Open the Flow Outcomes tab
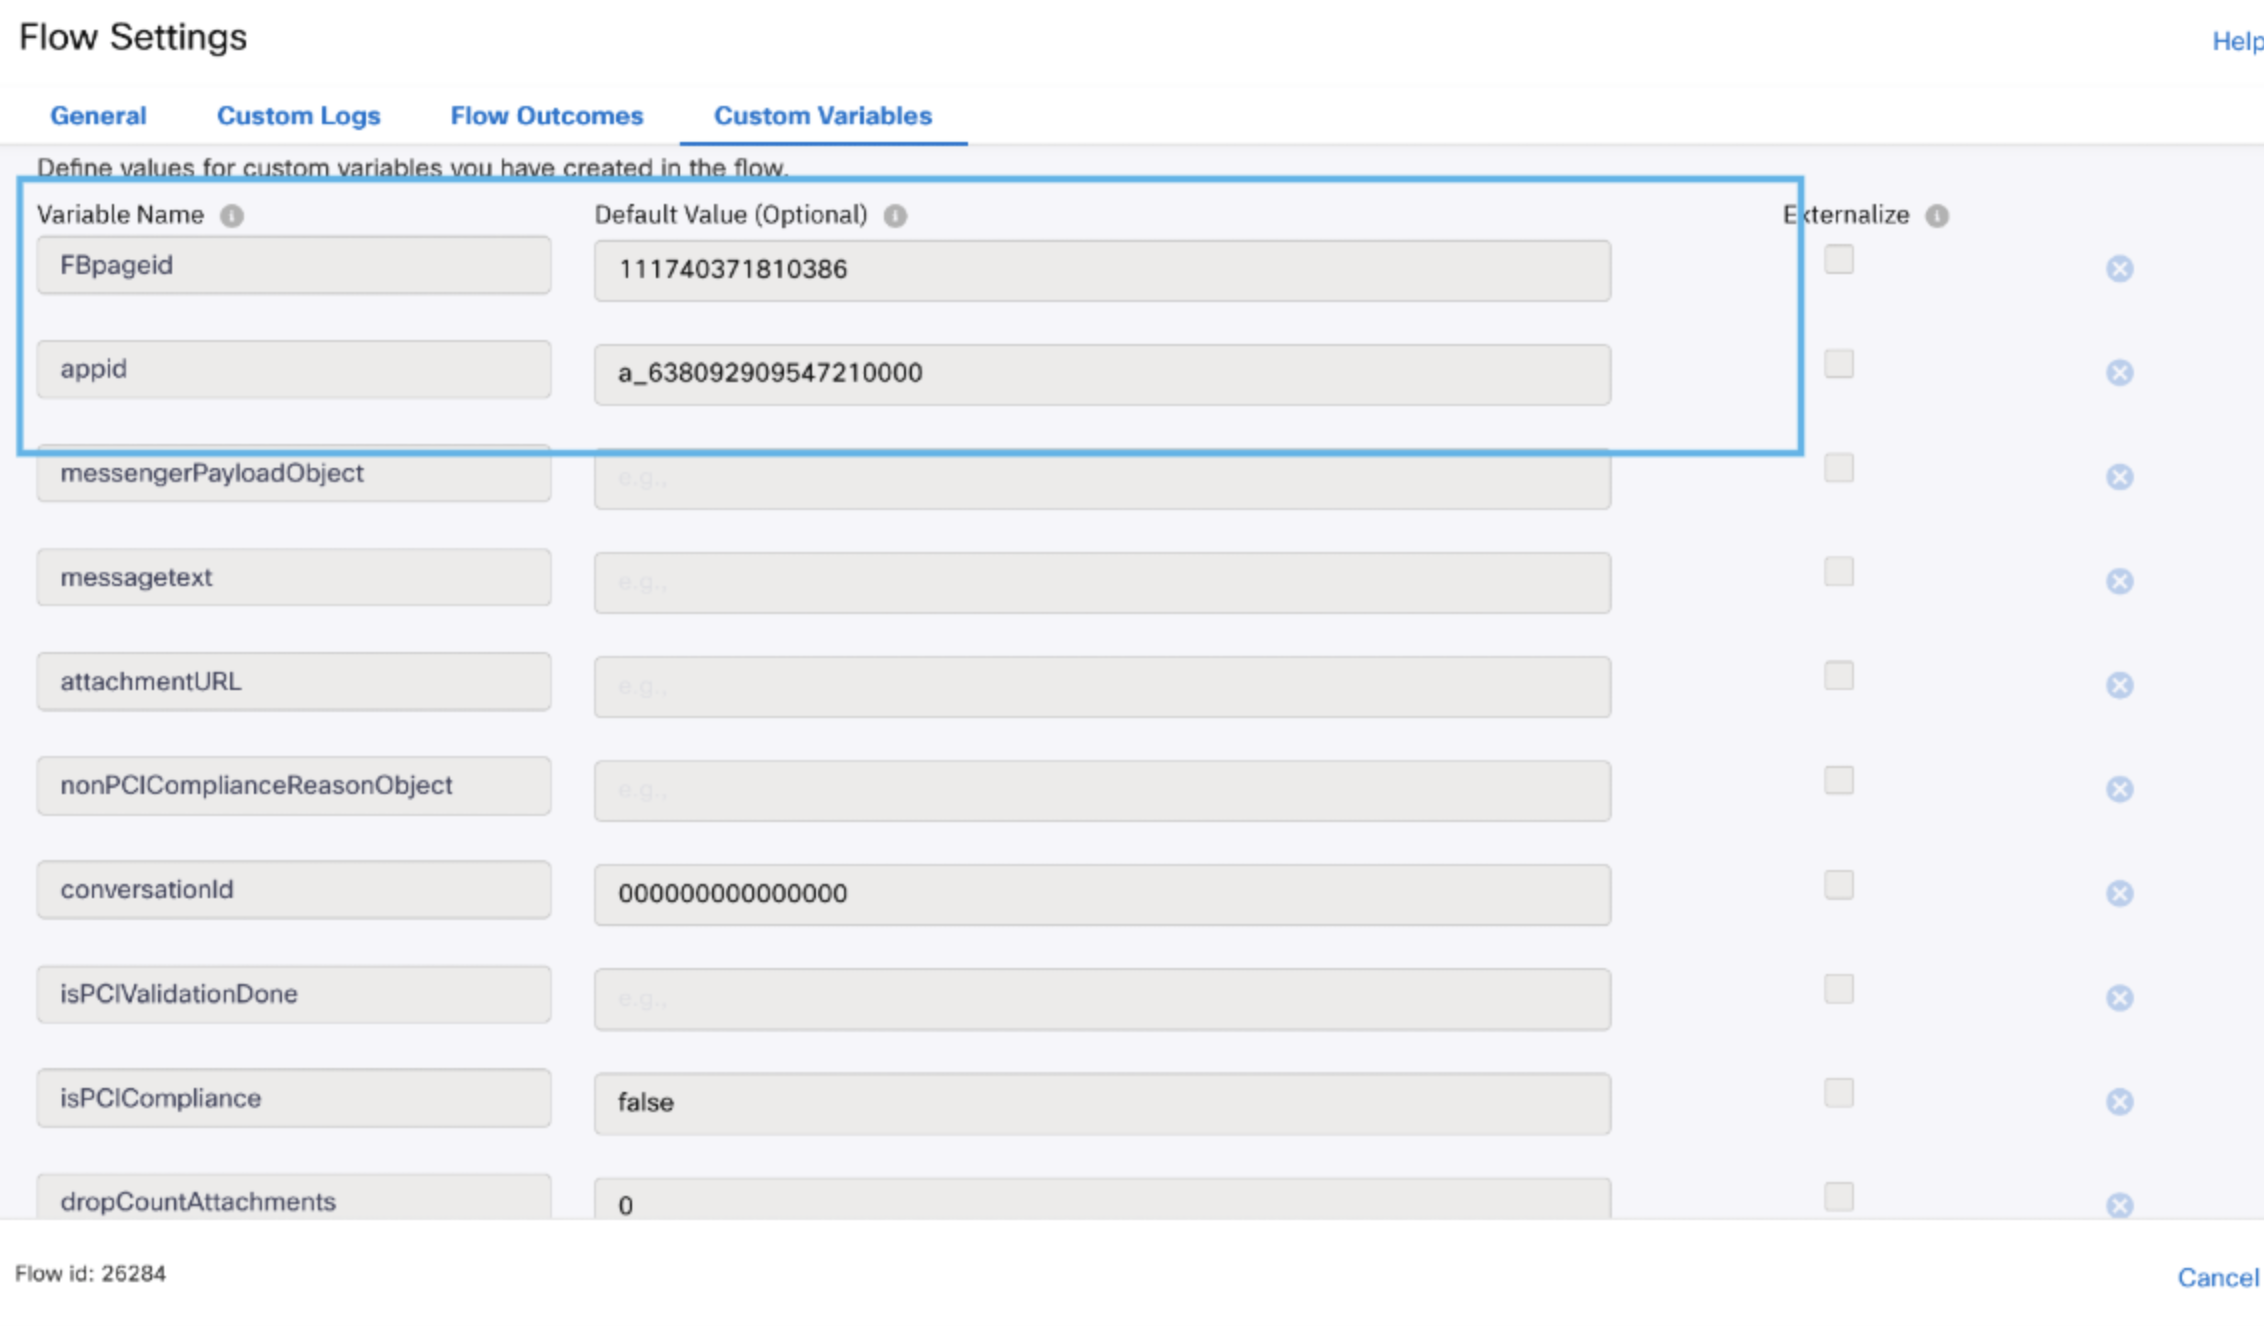Viewport: 2264px width, 1326px height. (546, 116)
